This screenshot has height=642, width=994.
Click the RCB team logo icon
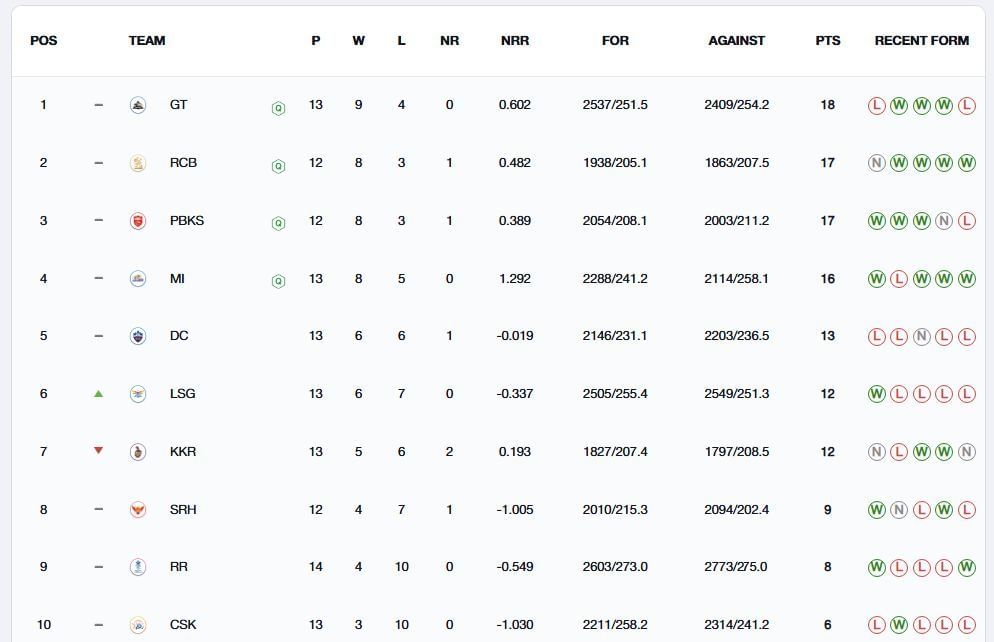(138, 163)
